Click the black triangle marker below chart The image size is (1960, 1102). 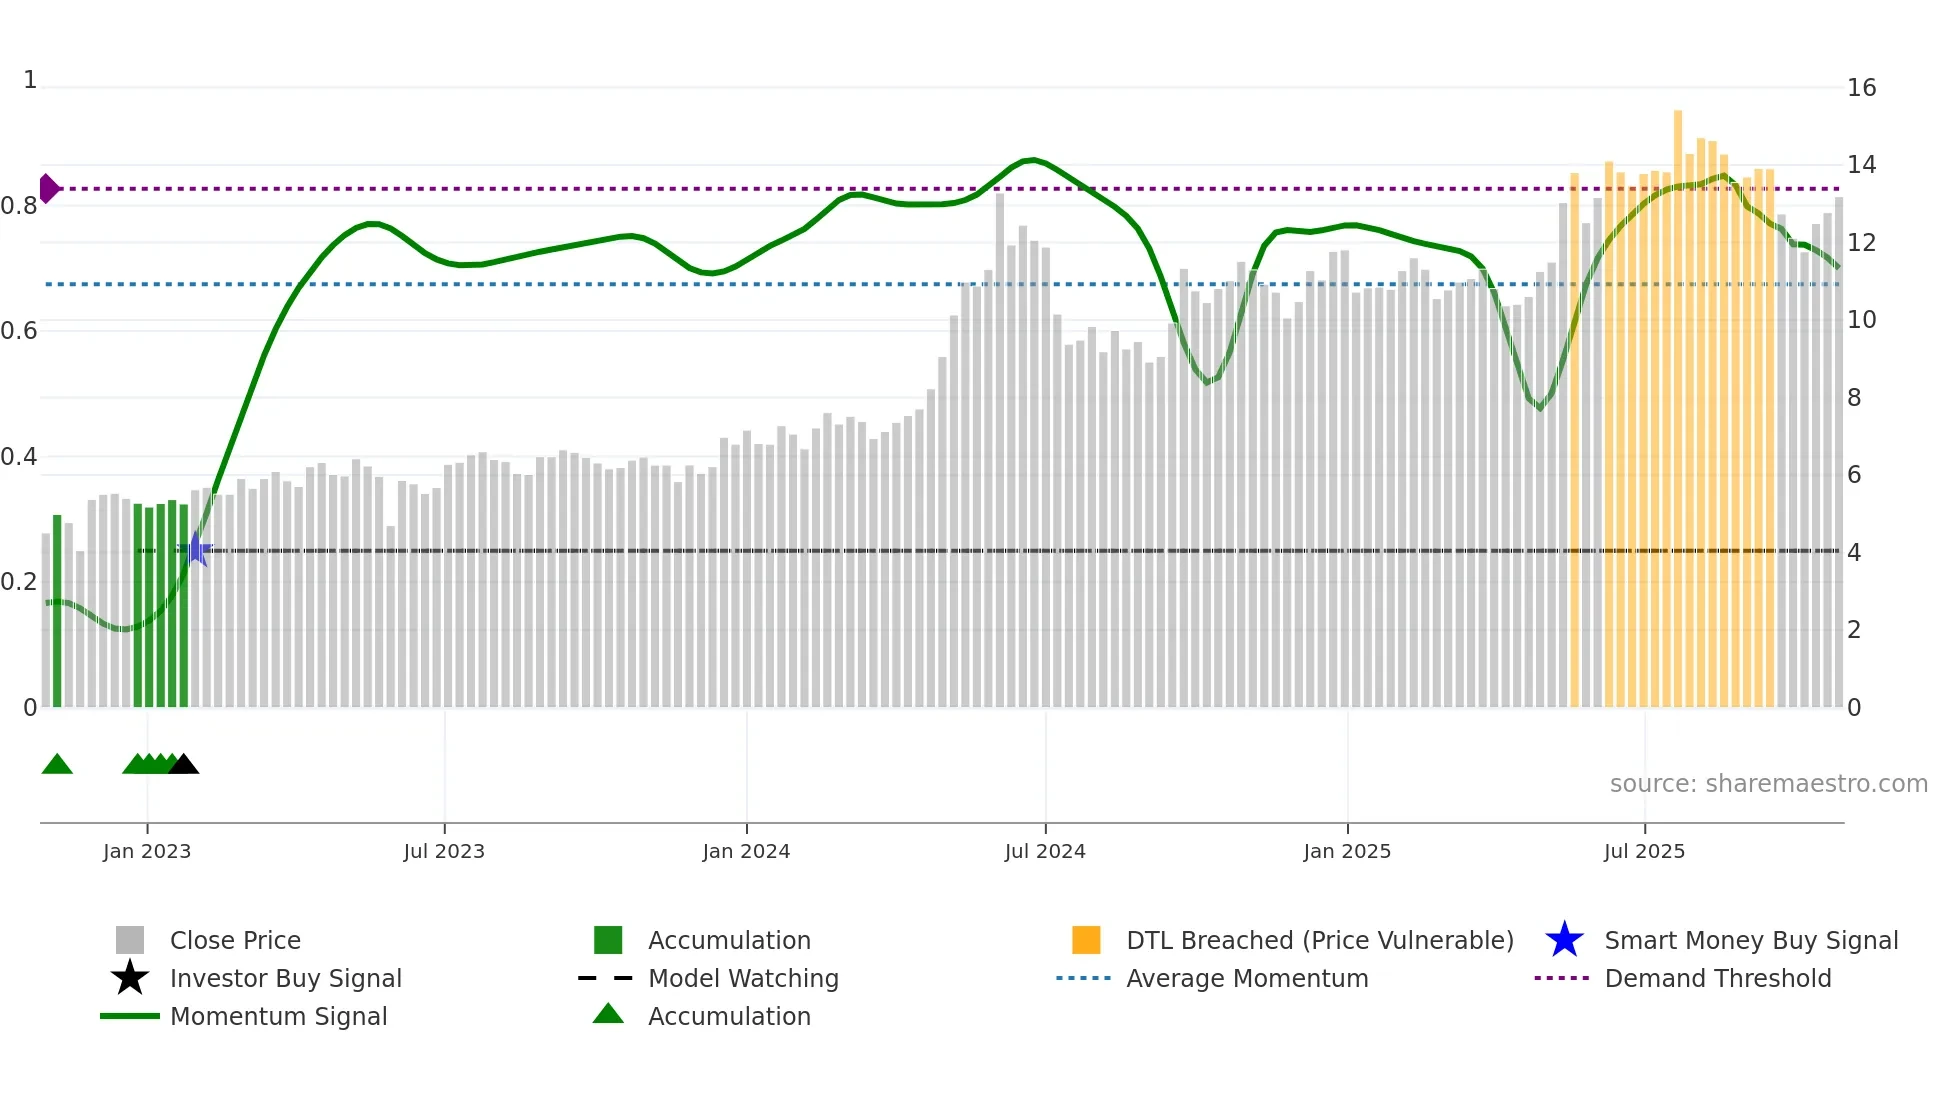[183, 765]
